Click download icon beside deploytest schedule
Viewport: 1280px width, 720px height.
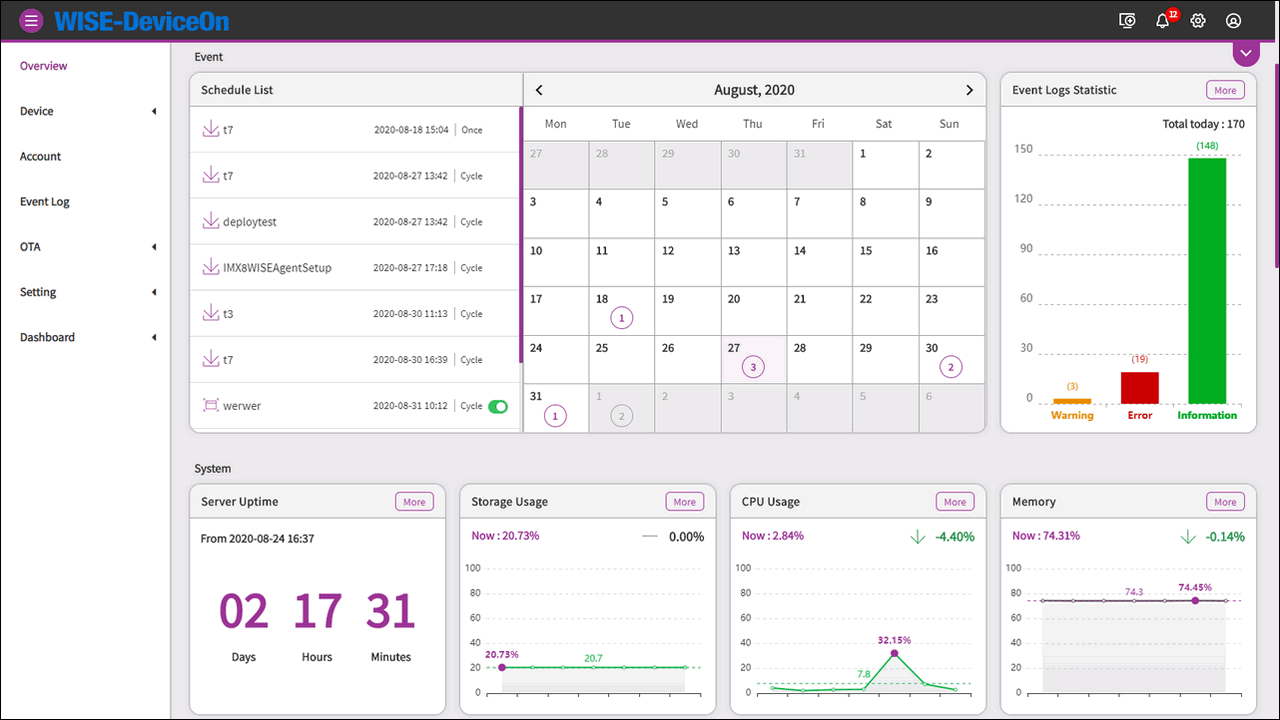tap(211, 221)
